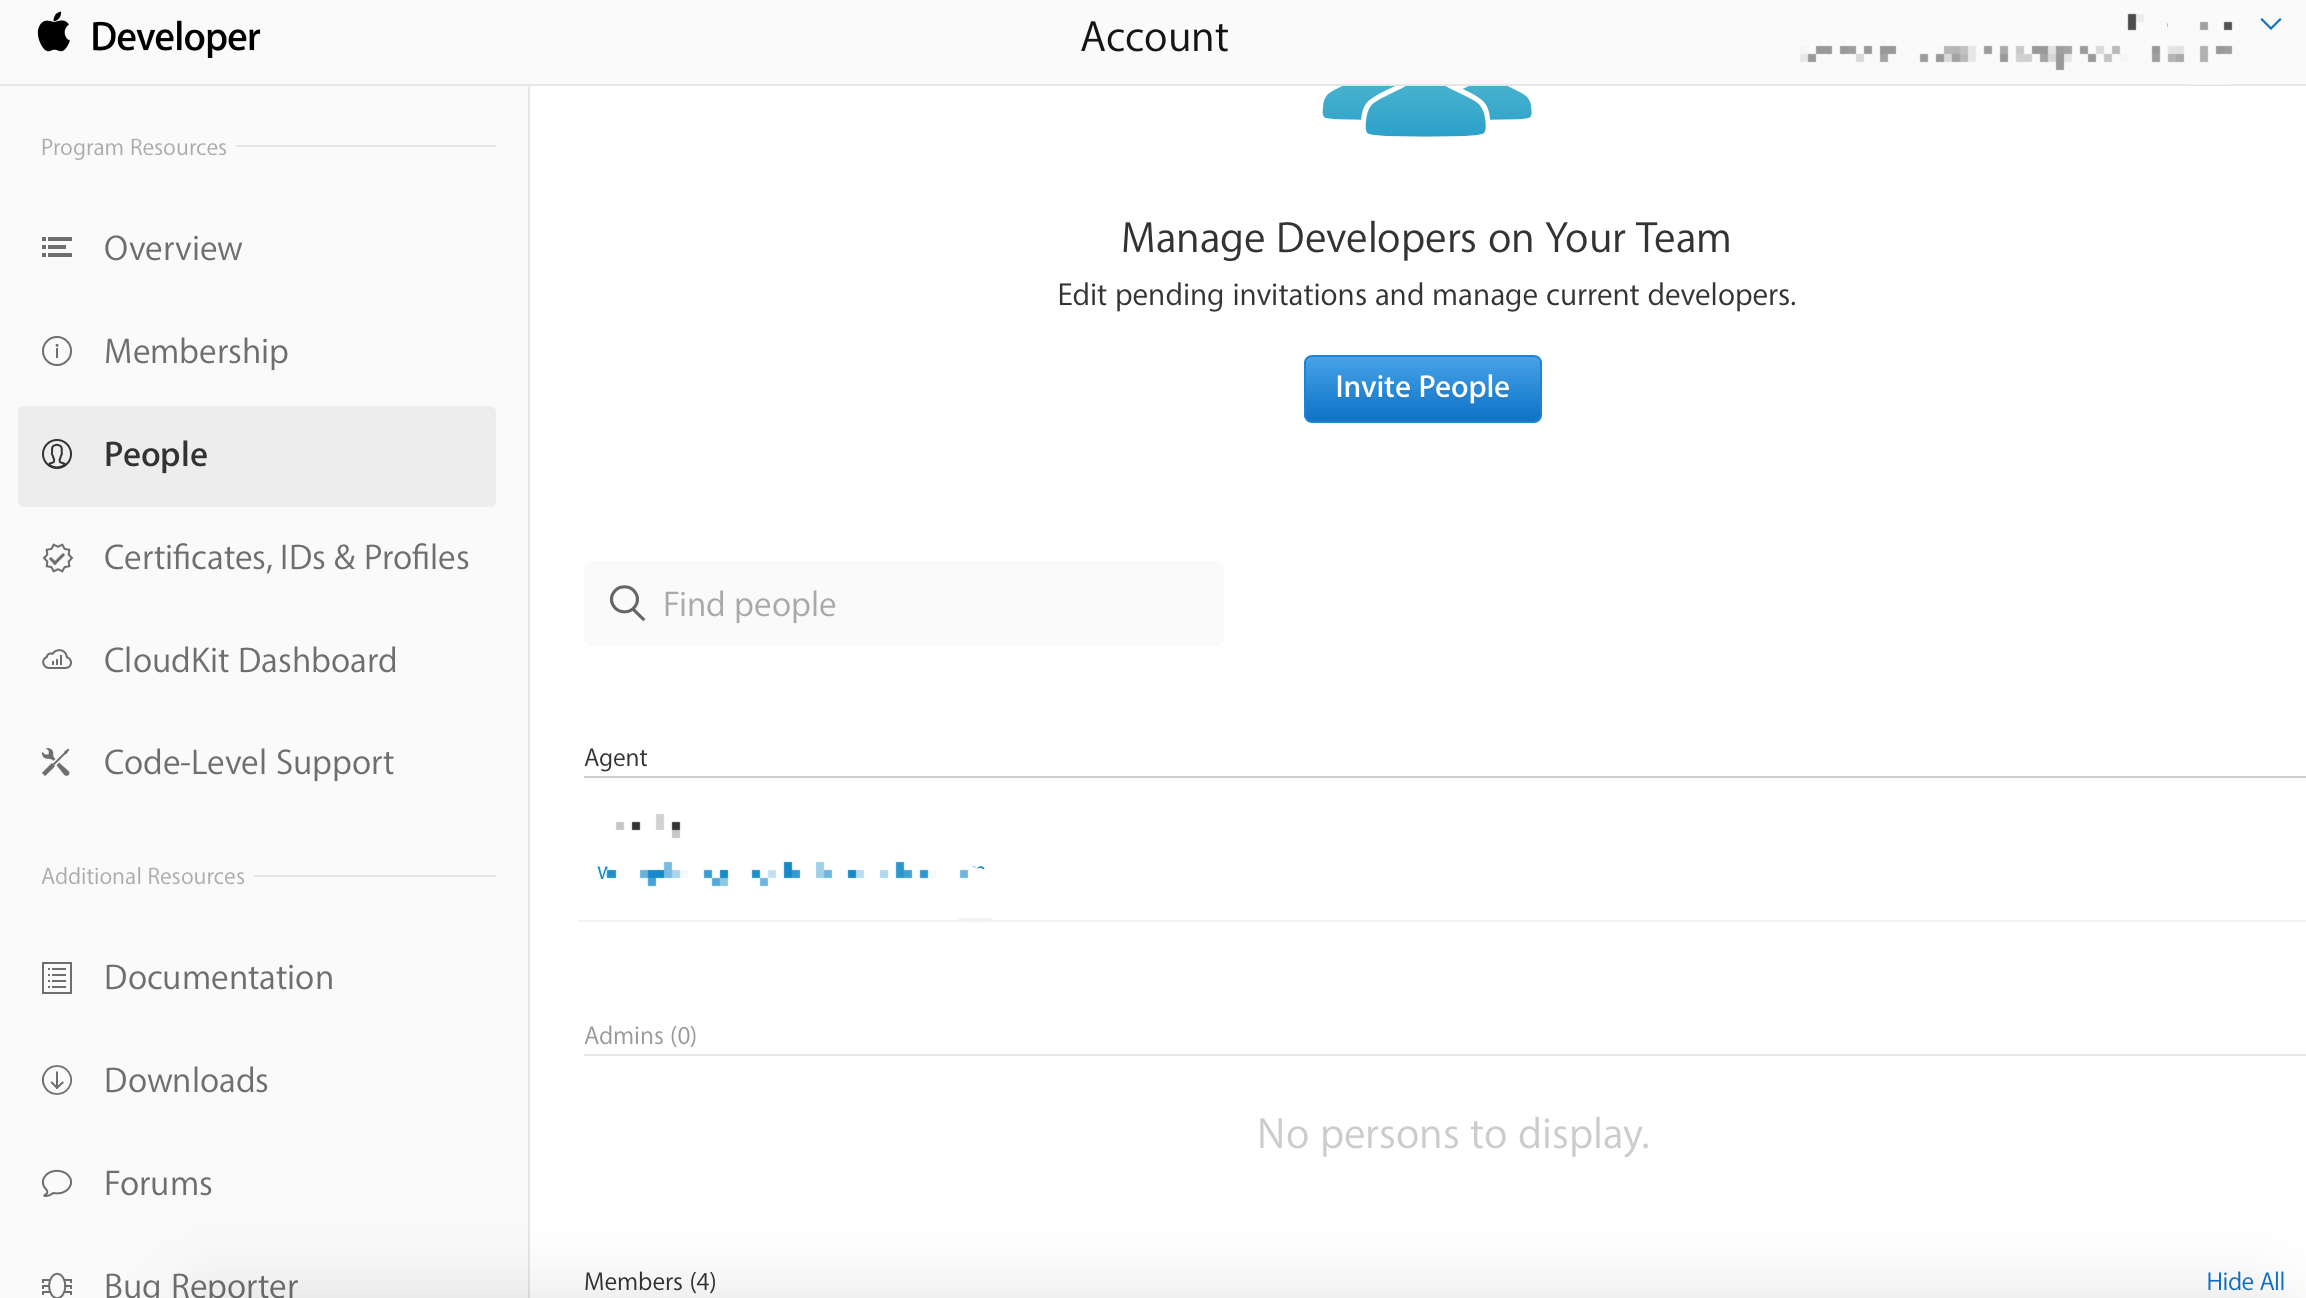Open Certificates, IDs & Profiles section
This screenshot has height=1298, width=2306.
pos(286,557)
